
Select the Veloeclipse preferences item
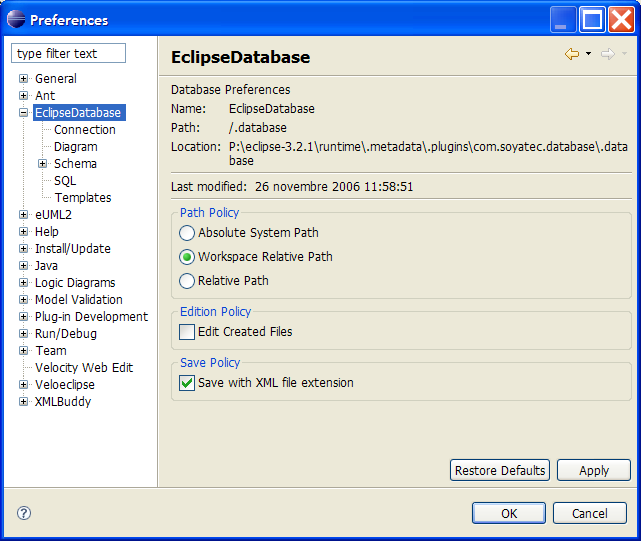click(65, 385)
